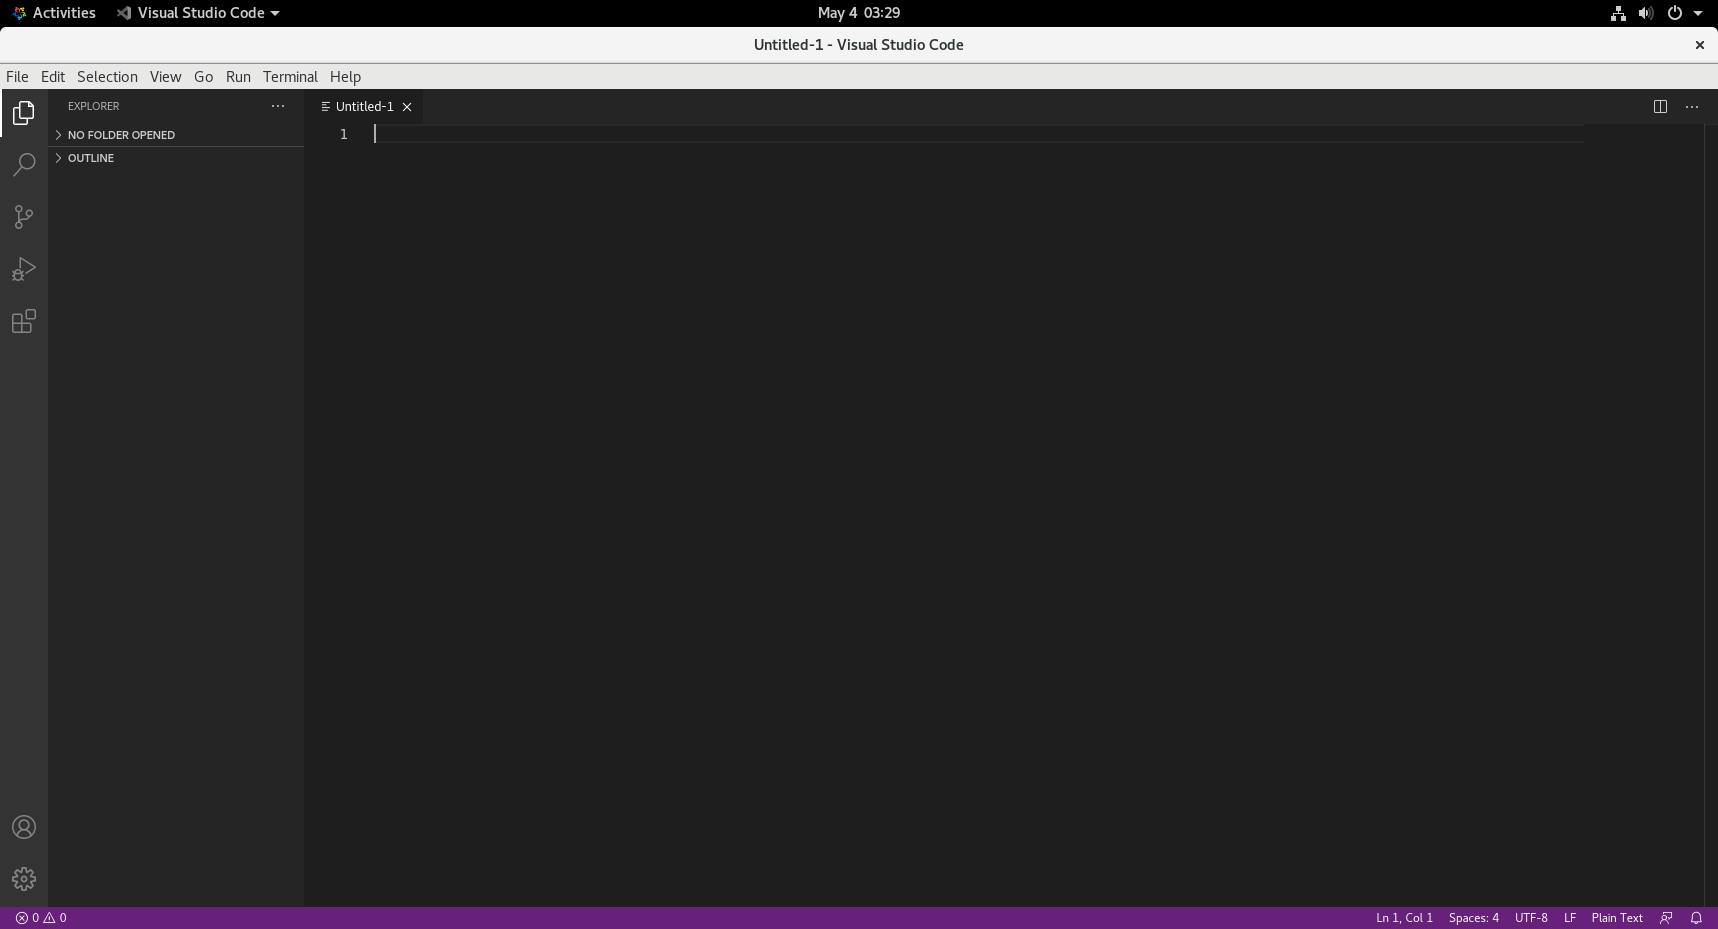Click Ln 1, Col 1 in status bar
Screen dimensions: 1718x929
pos(1404,918)
